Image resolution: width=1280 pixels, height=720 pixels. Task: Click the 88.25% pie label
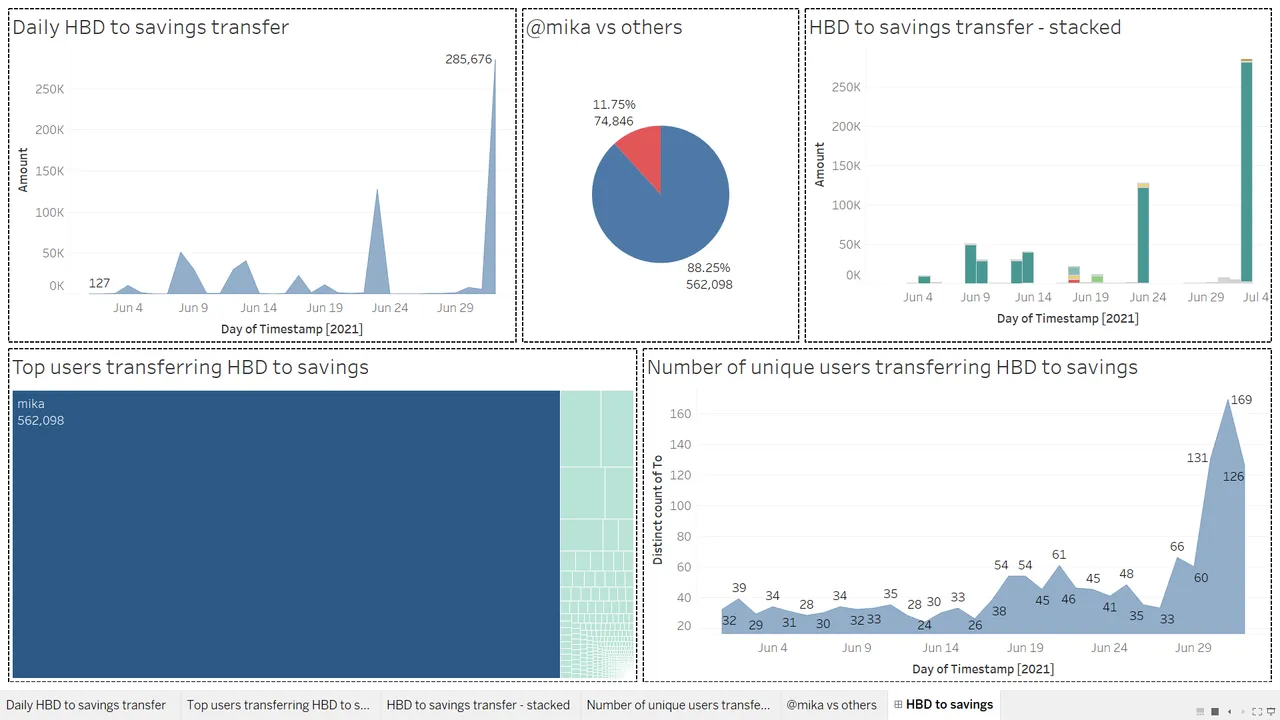(708, 267)
